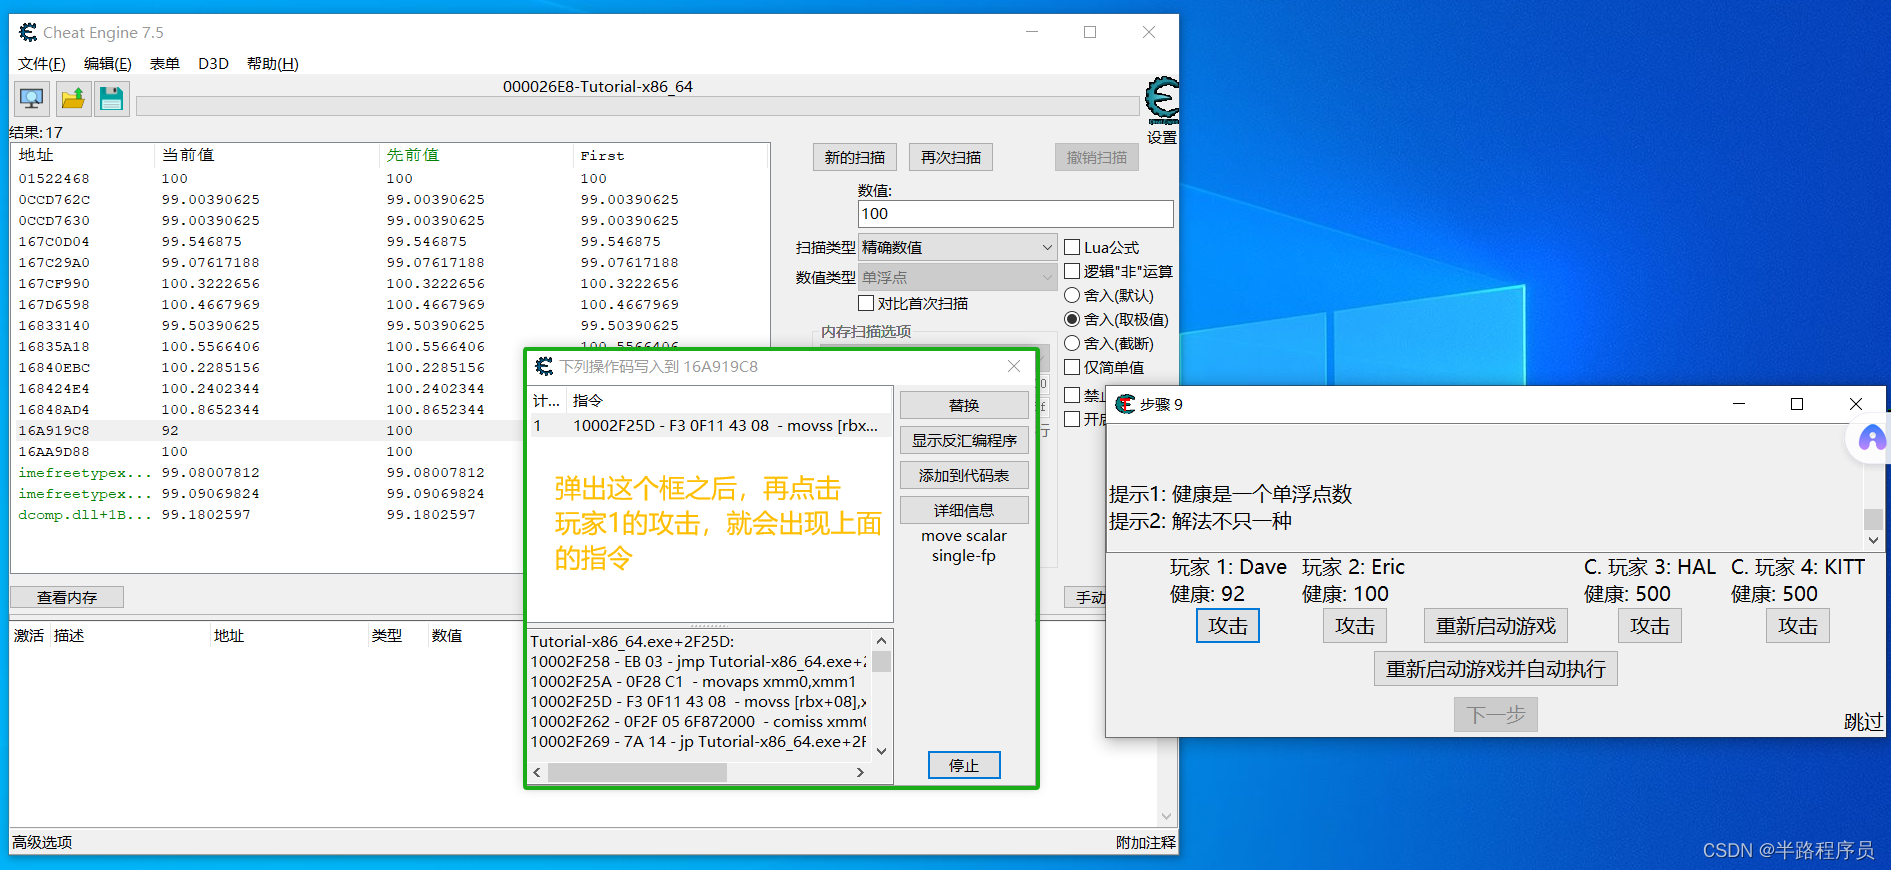This screenshot has width=1891, height=870.
Task: Toggle the 逻辑"非"运算 checkbox
Action: pyautogui.click(x=1072, y=271)
